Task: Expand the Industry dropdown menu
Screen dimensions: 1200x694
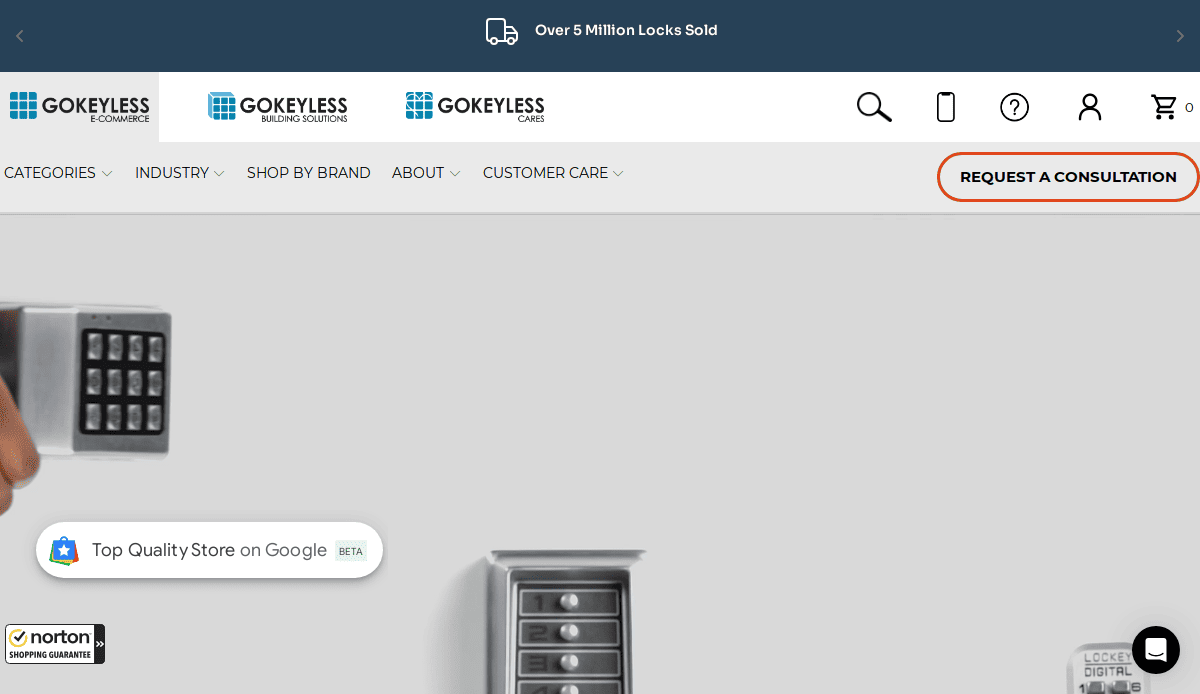Action: point(179,173)
